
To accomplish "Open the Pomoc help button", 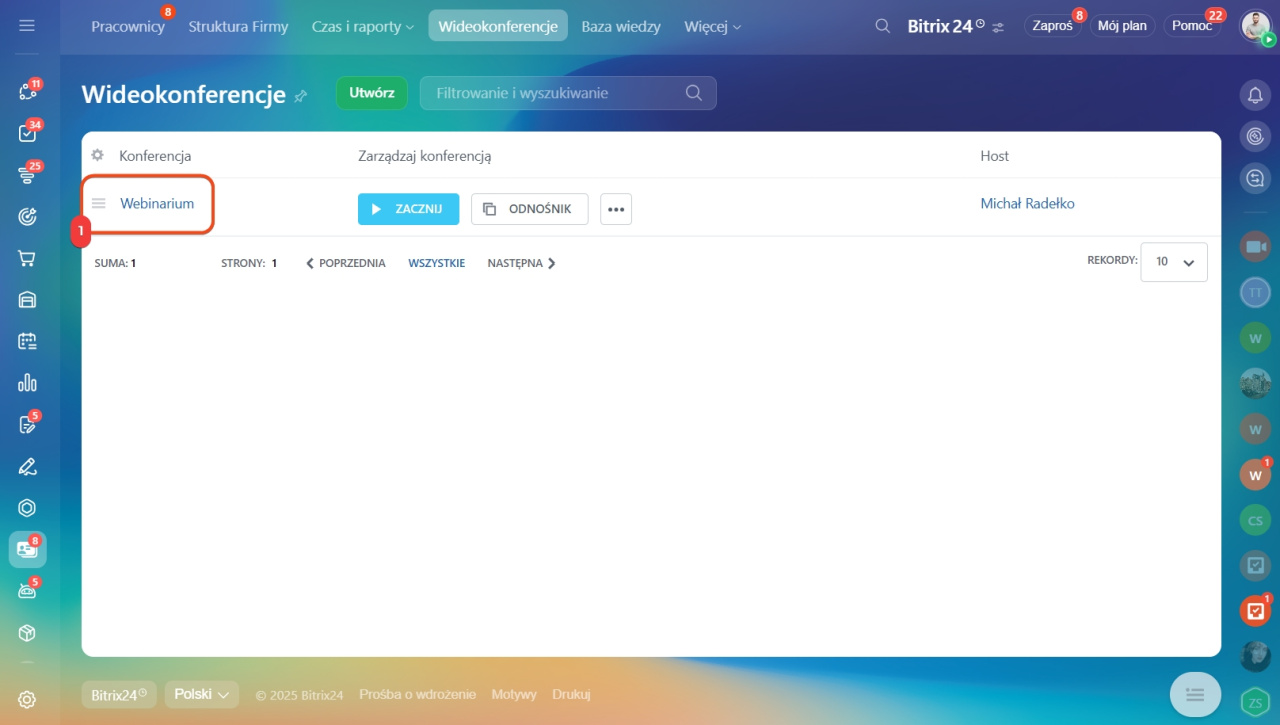I will point(1192,26).
